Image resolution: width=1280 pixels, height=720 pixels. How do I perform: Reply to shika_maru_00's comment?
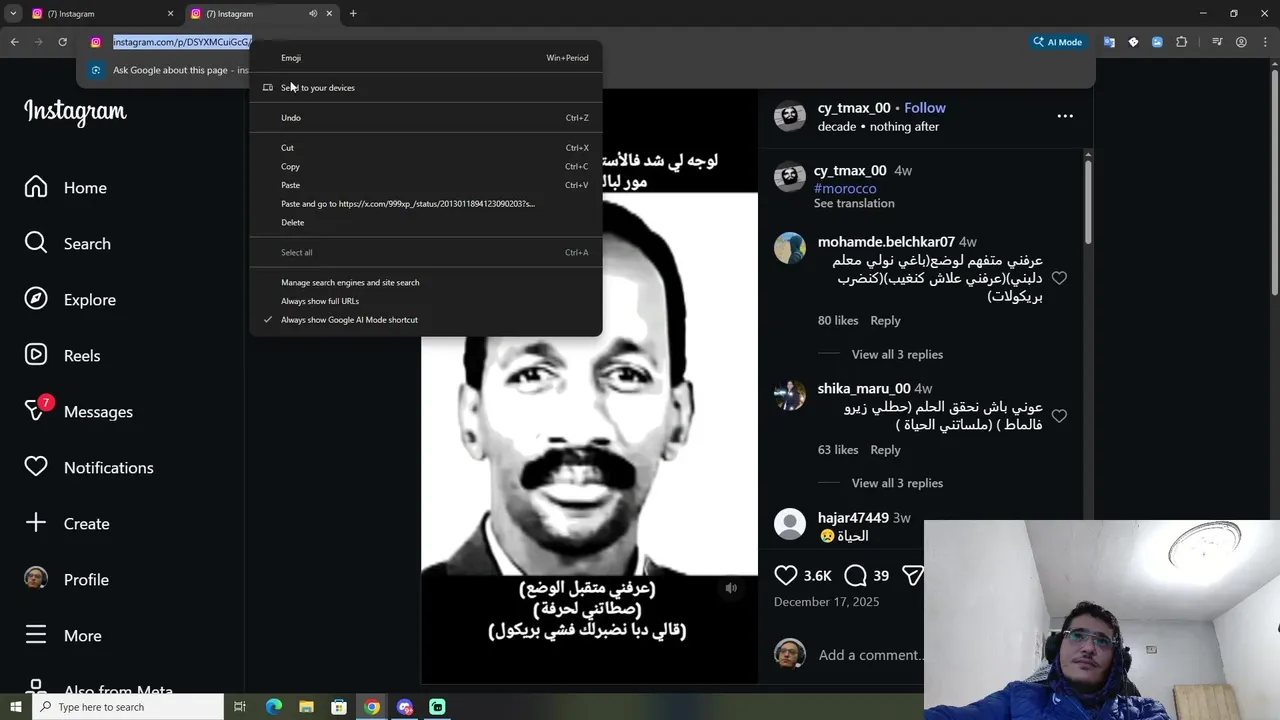[x=885, y=450]
